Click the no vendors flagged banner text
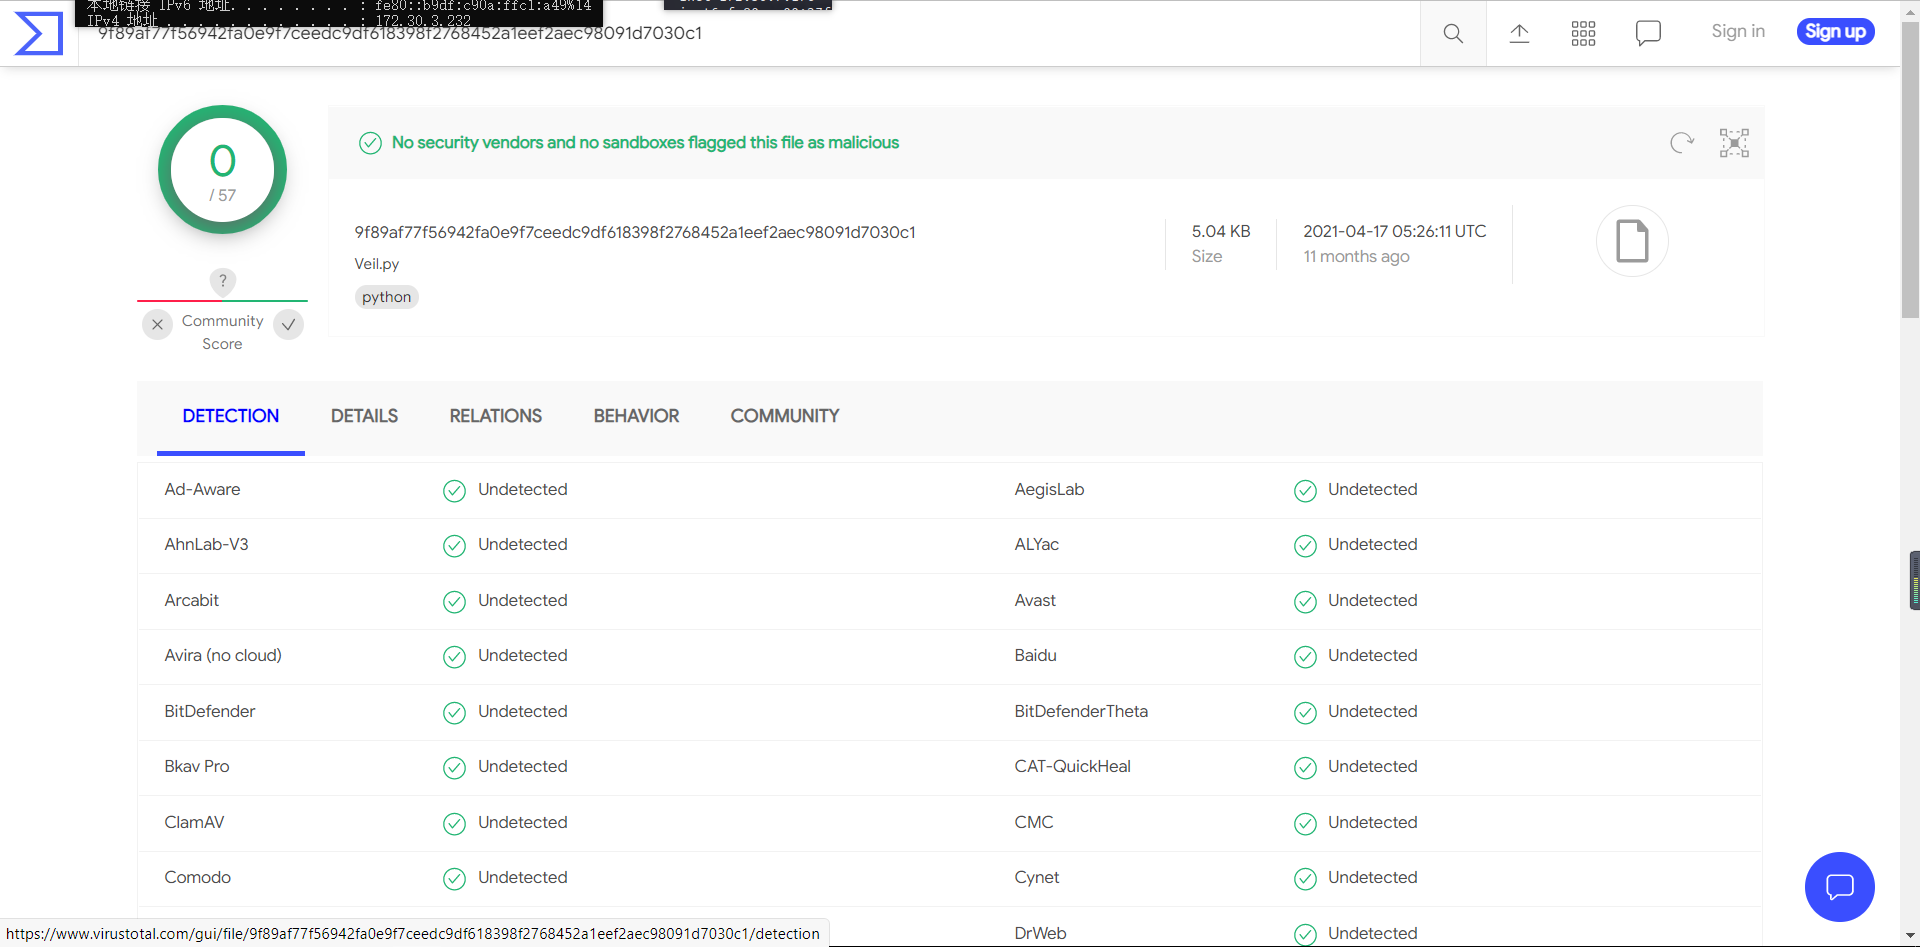Image resolution: width=1920 pixels, height=947 pixels. pyautogui.click(x=645, y=143)
